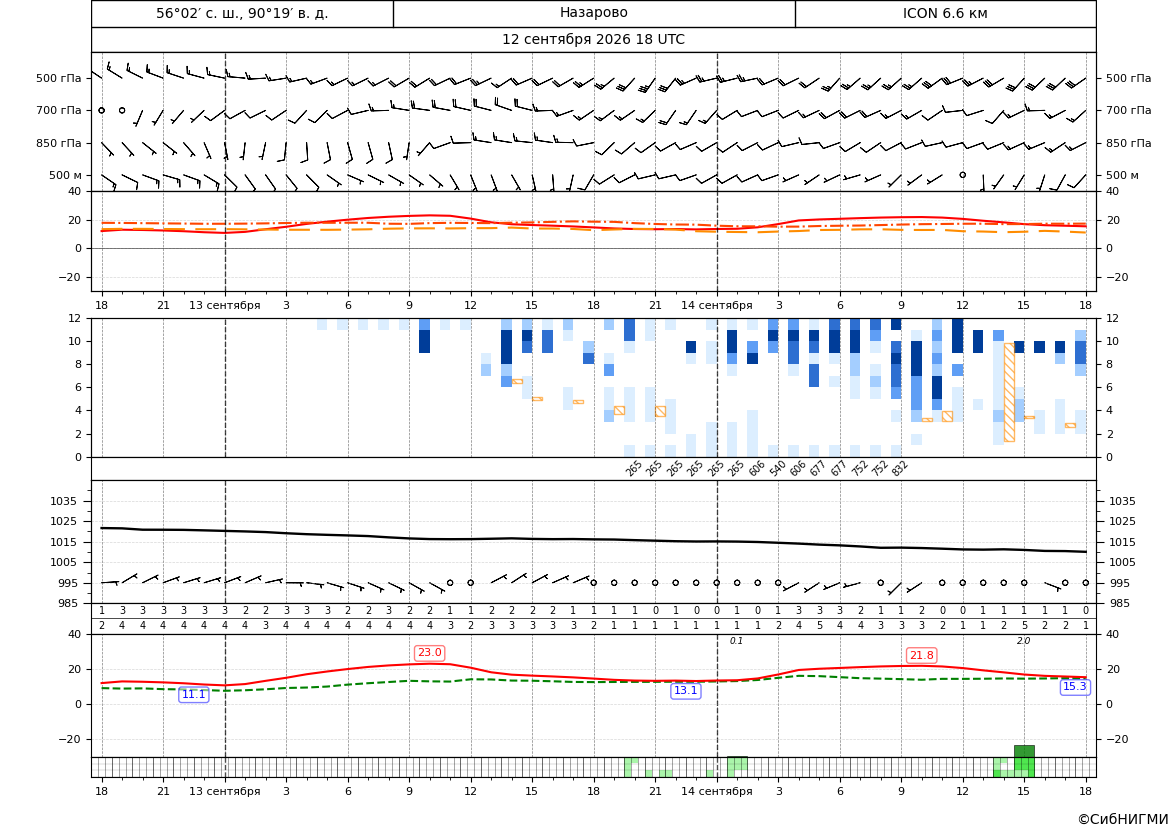Click the coordinates 56°02′ с. ш. header cell
Image resolution: width=1169 pixels, height=827 pixels.
(242, 13)
